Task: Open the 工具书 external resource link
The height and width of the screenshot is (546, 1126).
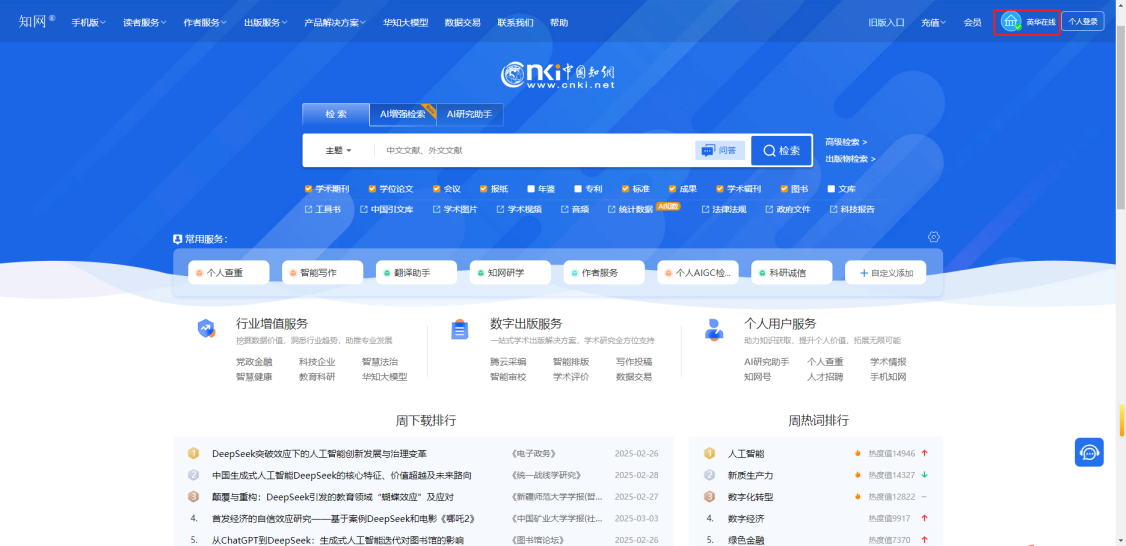Action: pyautogui.click(x=322, y=210)
